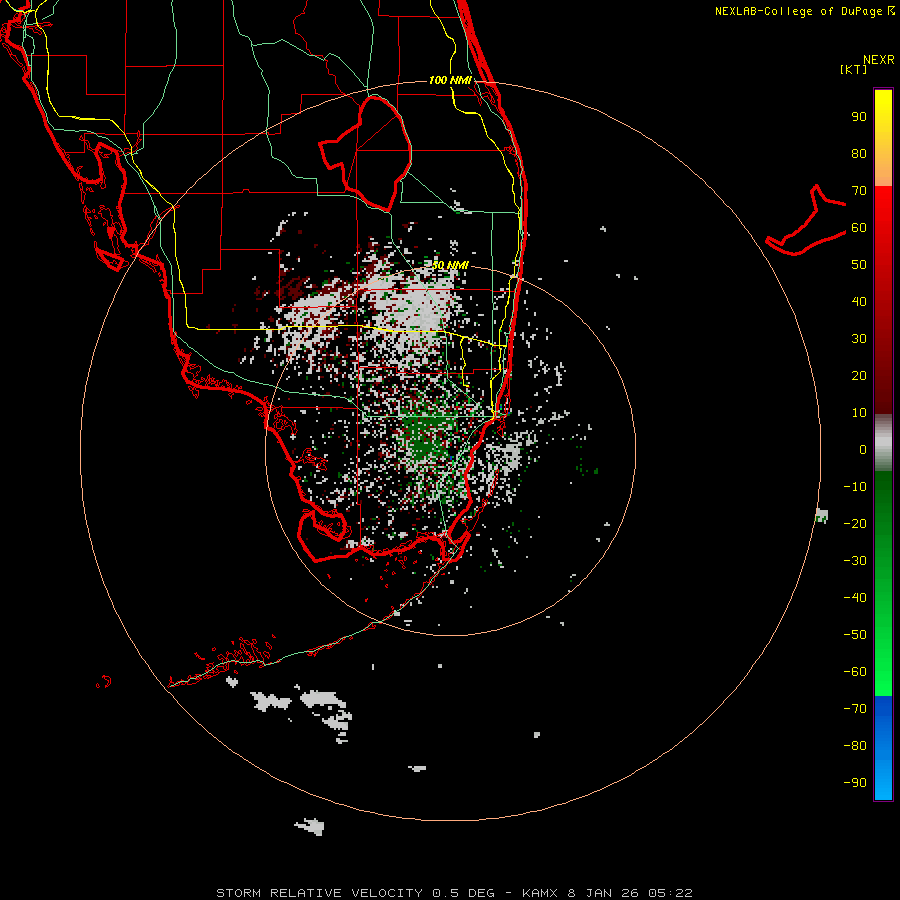Click the -70 value on the velocity scale

855,709
